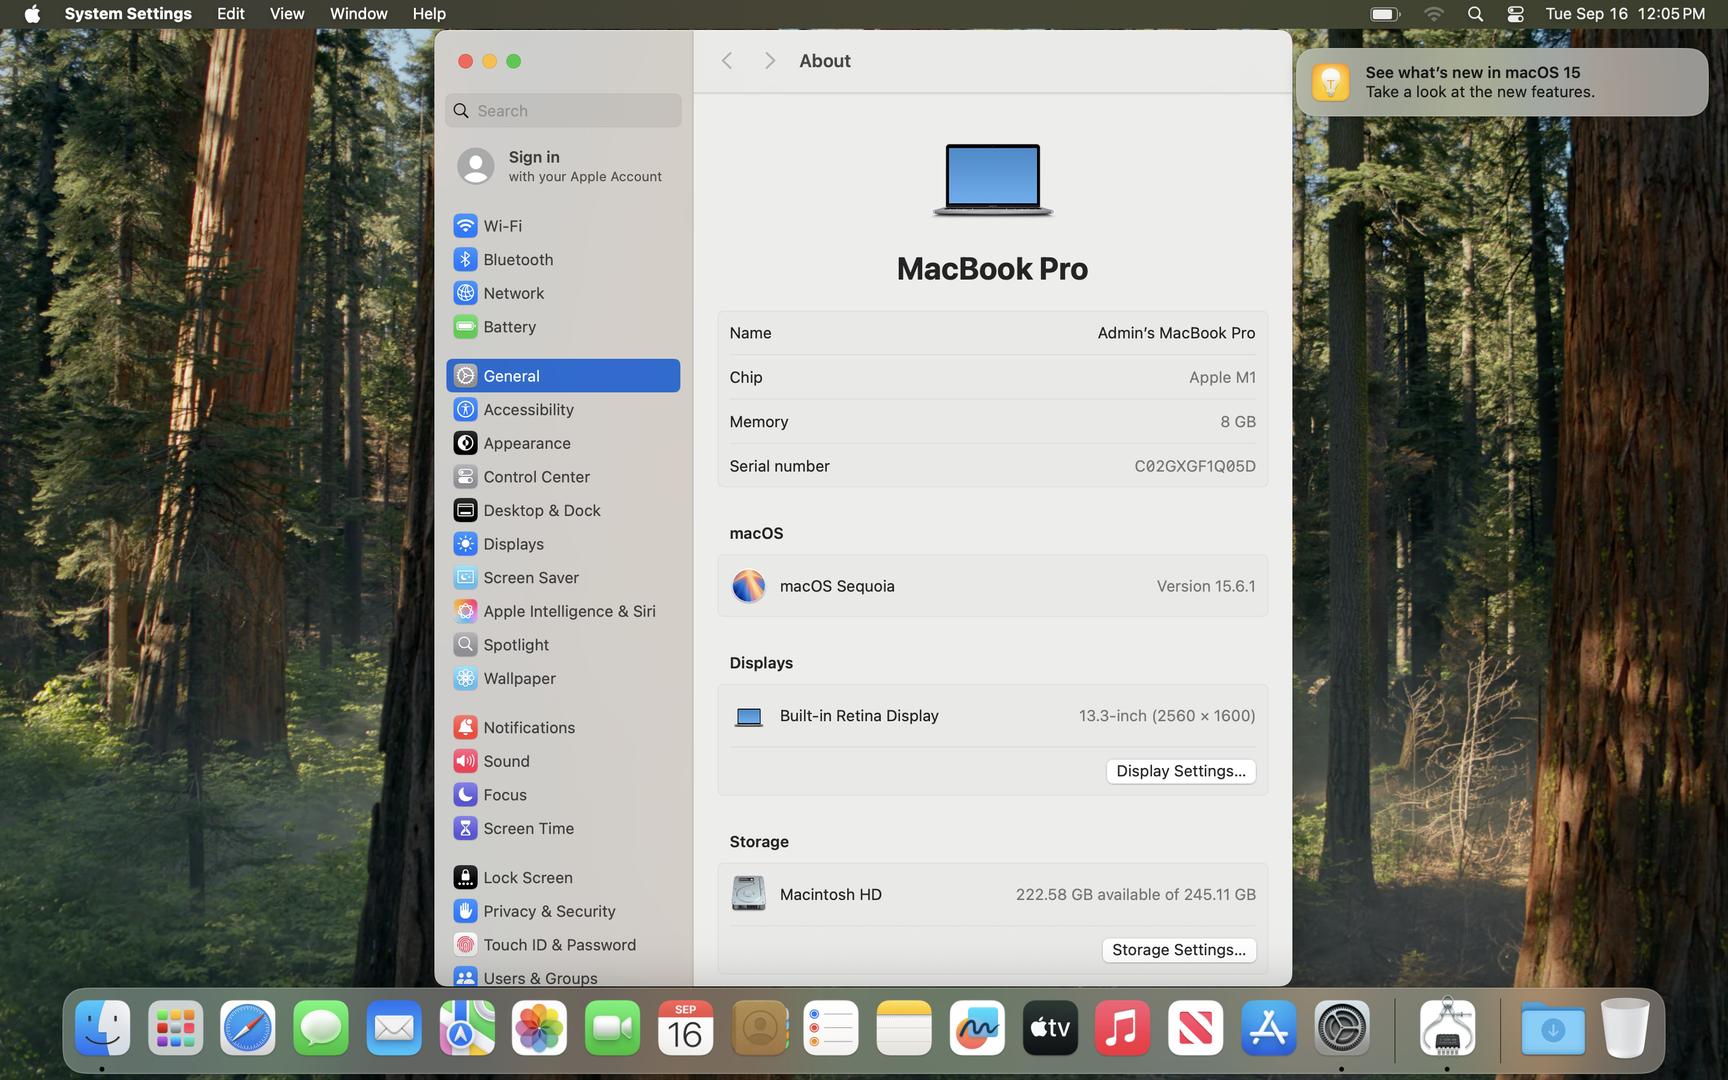Click 222.58 GB available of 245.11 GB
Viewport: 1728px width, 1080px height.
tap(1136, 894)
